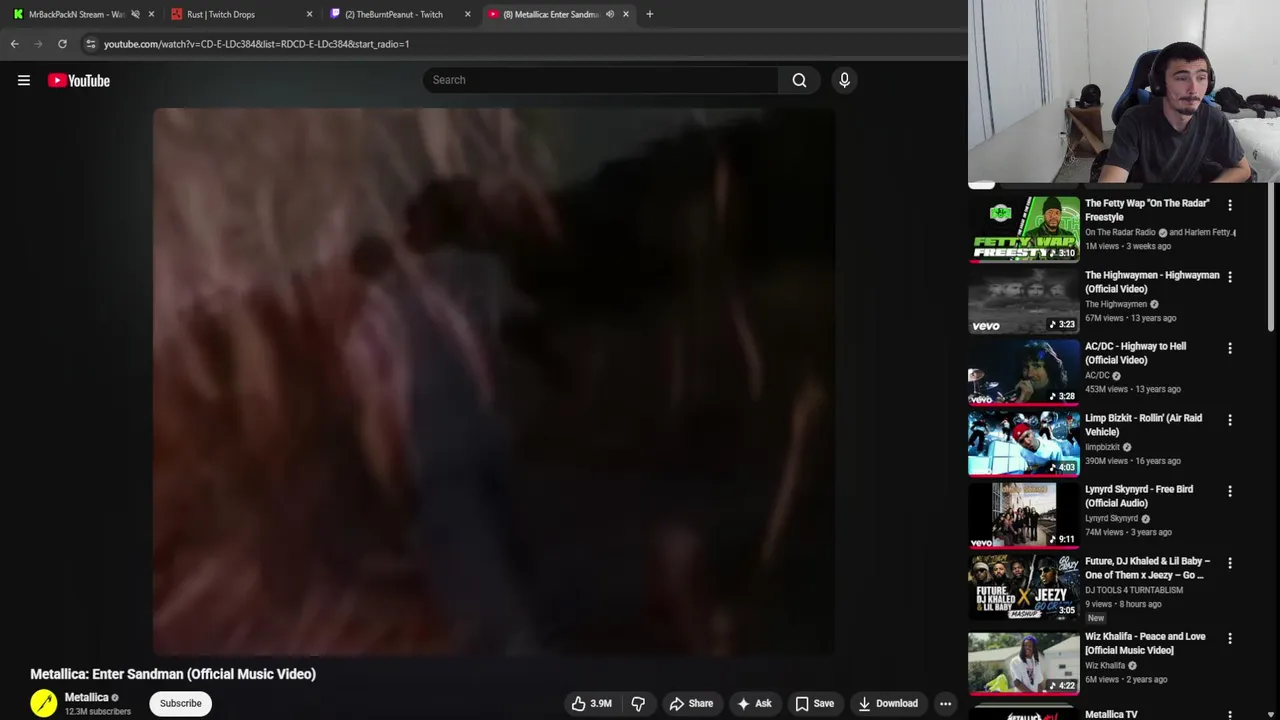
Task: Open Lynyrd Skynyrd Free Bird thumbnail
Action: [1023, 515]
